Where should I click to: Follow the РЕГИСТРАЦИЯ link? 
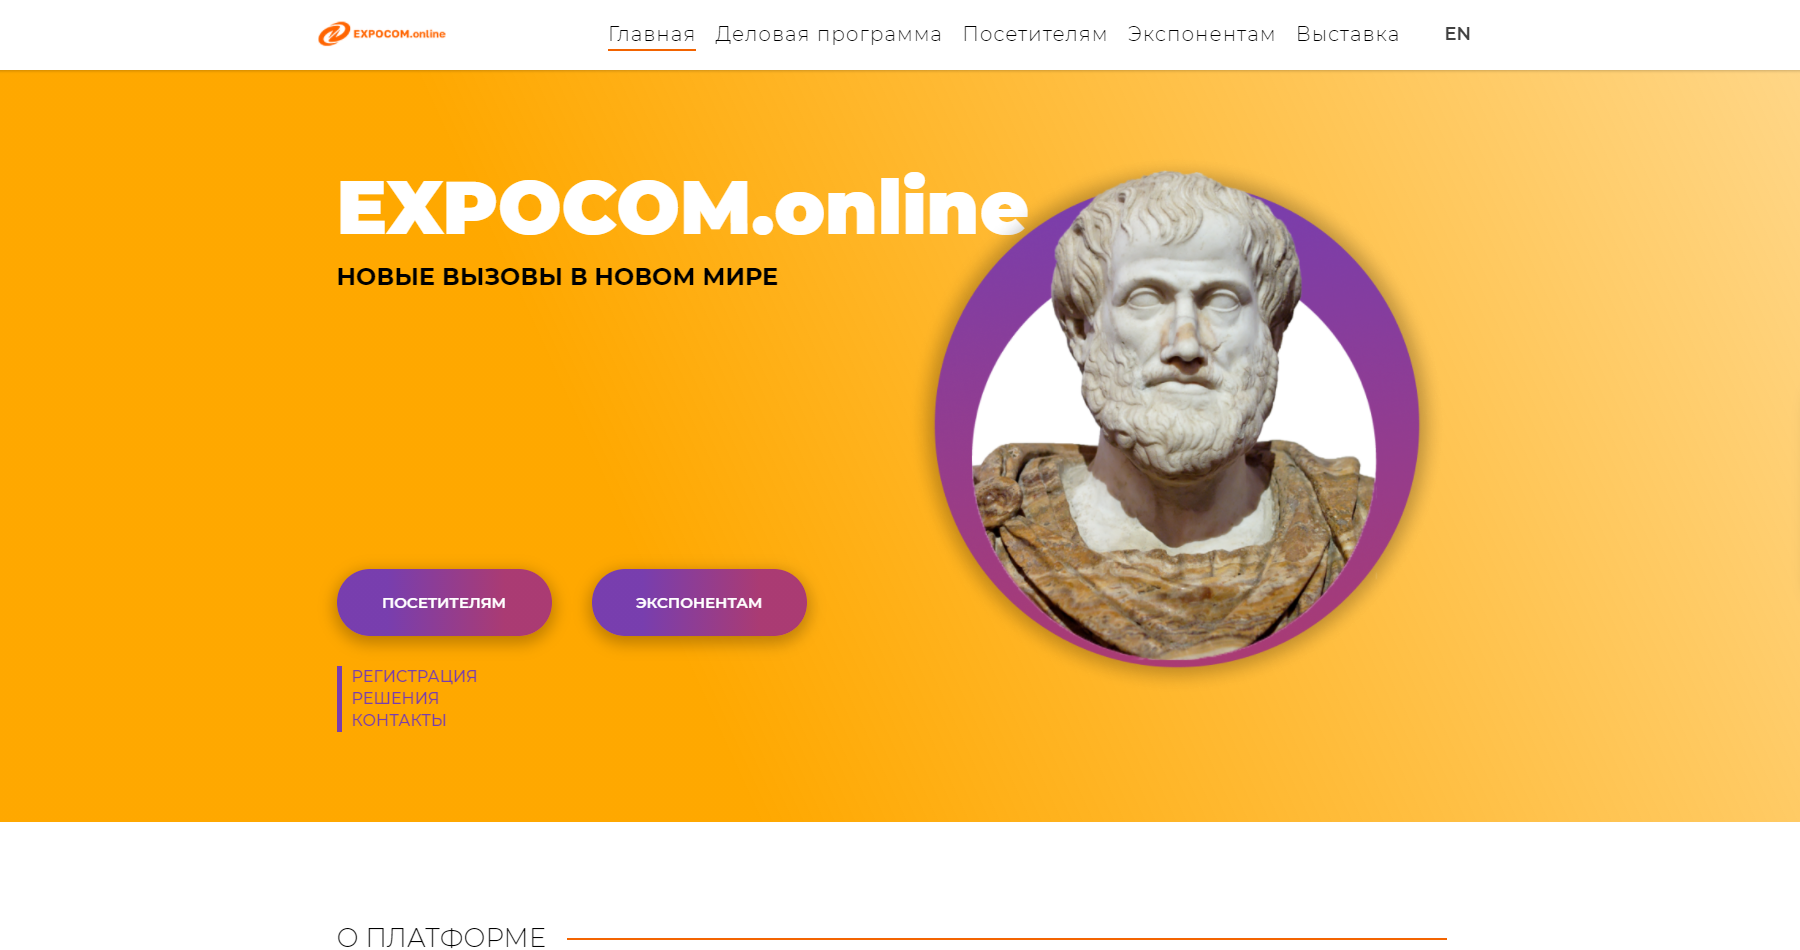click(414, 676)
